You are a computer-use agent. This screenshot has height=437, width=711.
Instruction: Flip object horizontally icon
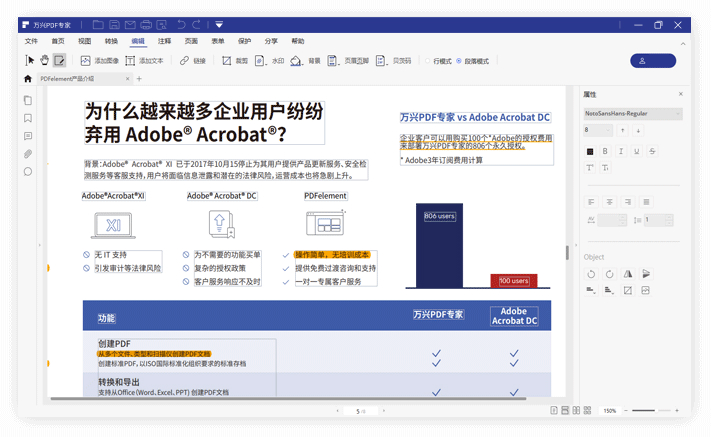coord(628,274)
